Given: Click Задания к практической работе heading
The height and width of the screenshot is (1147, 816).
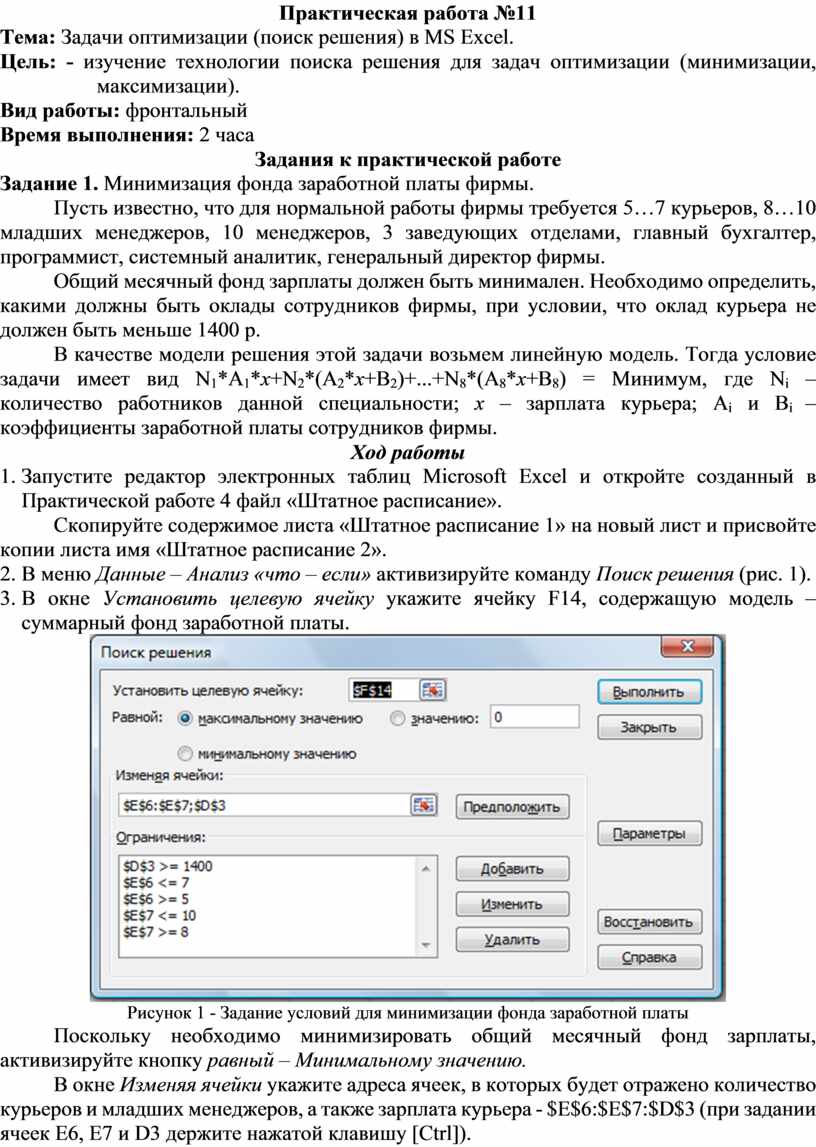Looking at the screenshot, I should tap(408, 159).
